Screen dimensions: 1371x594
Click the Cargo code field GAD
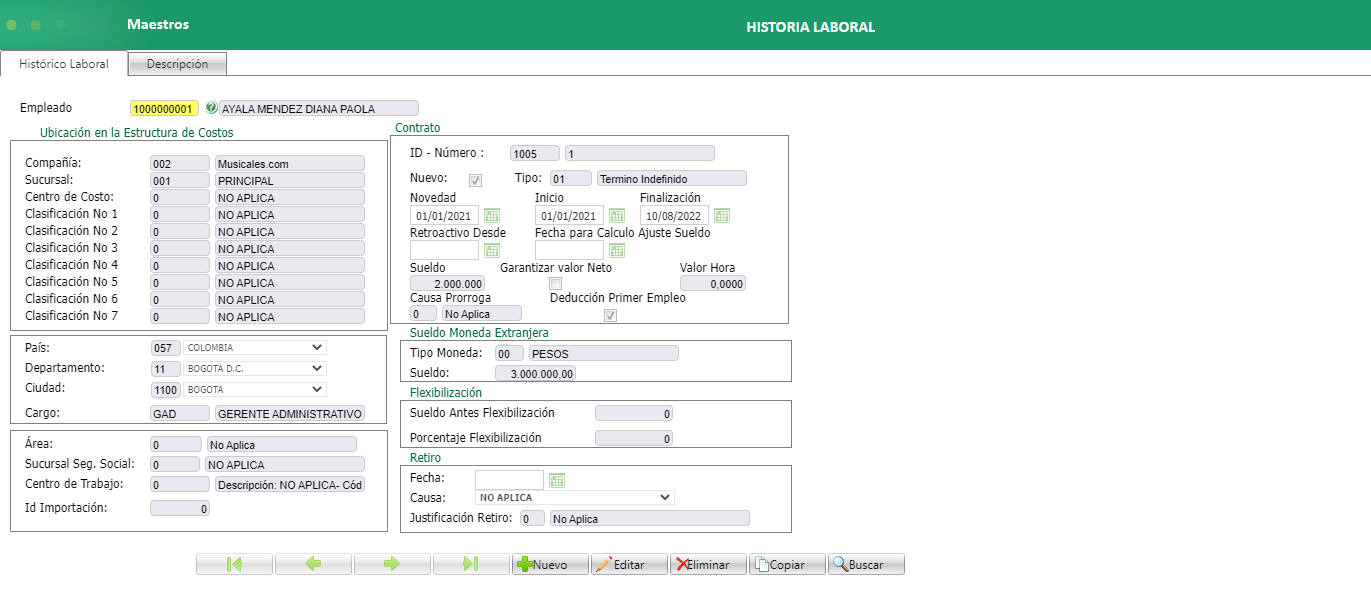point(180,413)
